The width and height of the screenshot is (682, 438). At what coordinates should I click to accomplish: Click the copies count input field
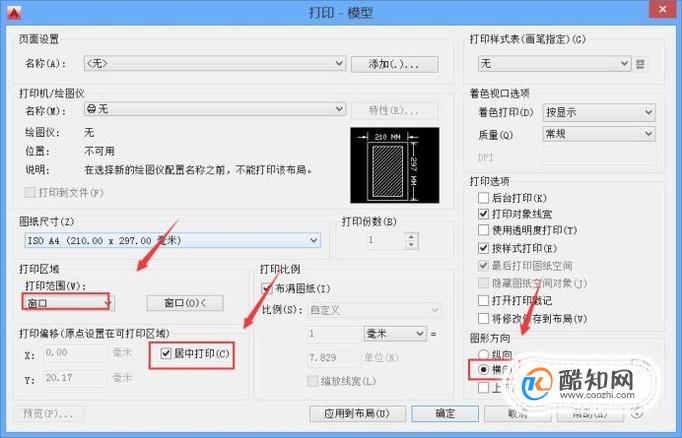385,240
